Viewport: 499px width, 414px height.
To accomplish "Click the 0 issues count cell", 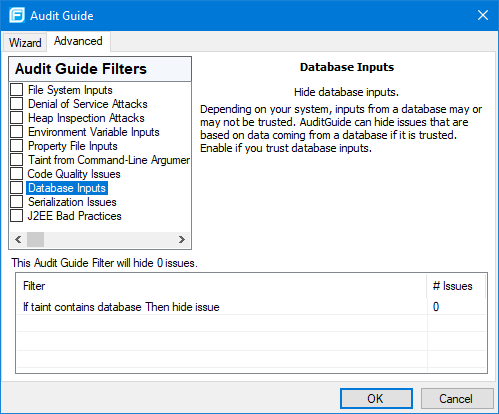I will (x=456, y=307).
